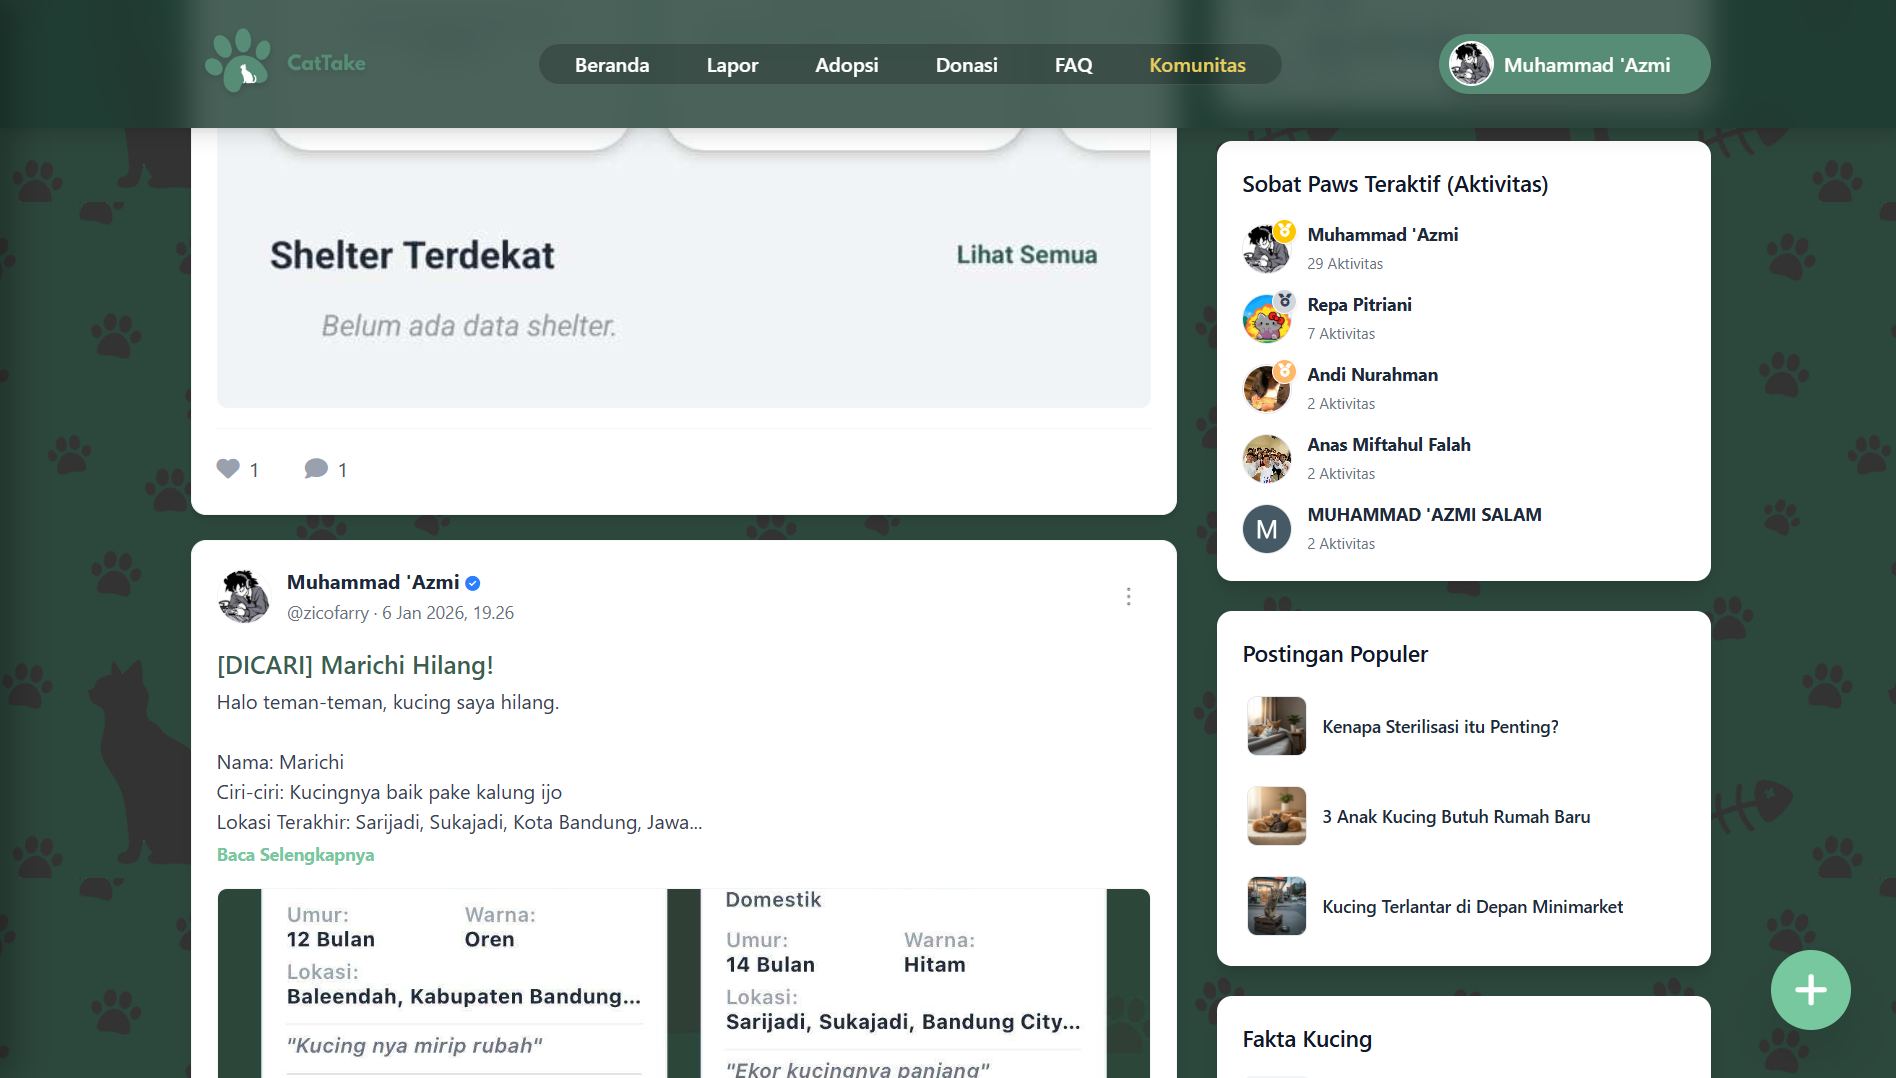The height and width of the screenshot is (1078, 1896).
Task: Open the Lapor menu item
Action: [732, 65]
